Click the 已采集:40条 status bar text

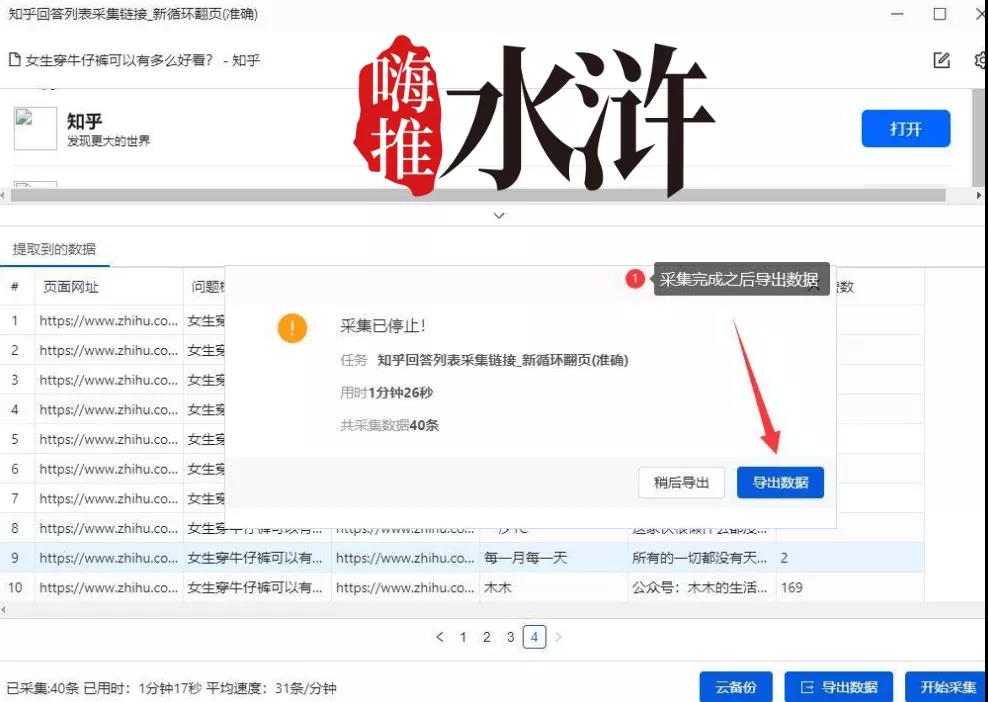click(43, 688)
